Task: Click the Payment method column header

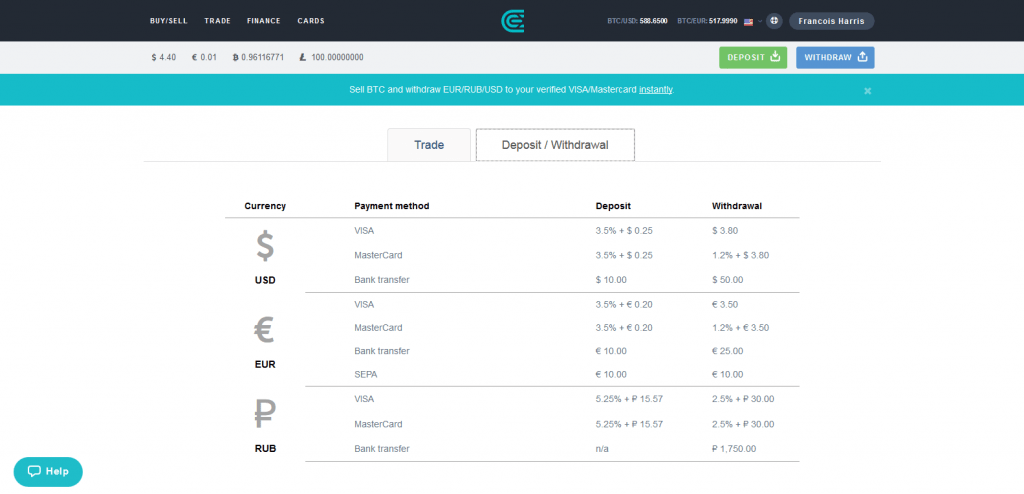Action: pos(392,206)
